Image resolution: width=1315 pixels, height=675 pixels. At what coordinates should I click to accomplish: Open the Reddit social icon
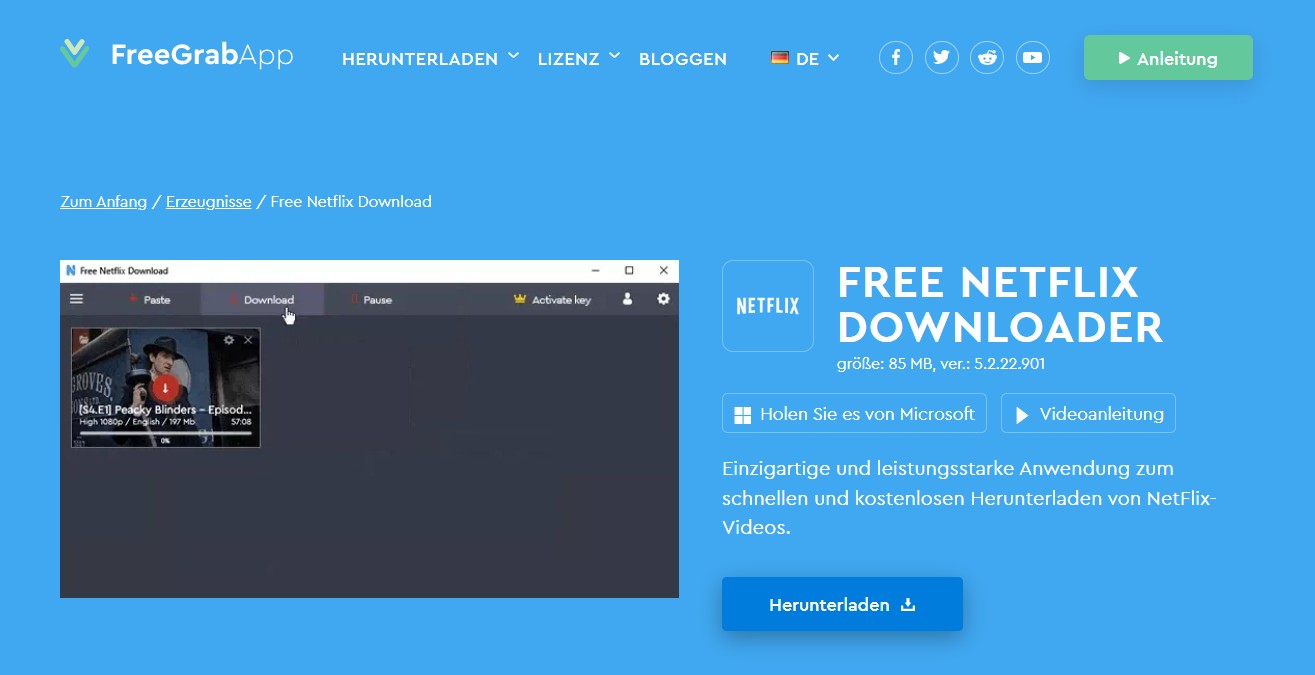987,58
